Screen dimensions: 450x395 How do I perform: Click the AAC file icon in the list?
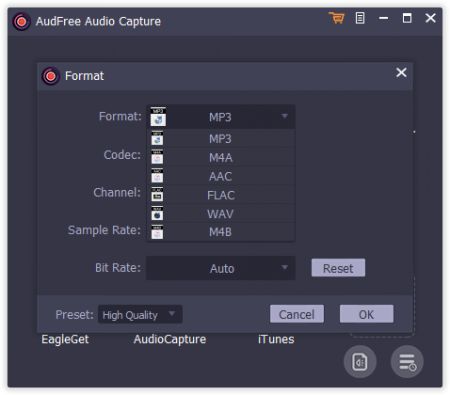pyautogui.click(x=157, y=175)
